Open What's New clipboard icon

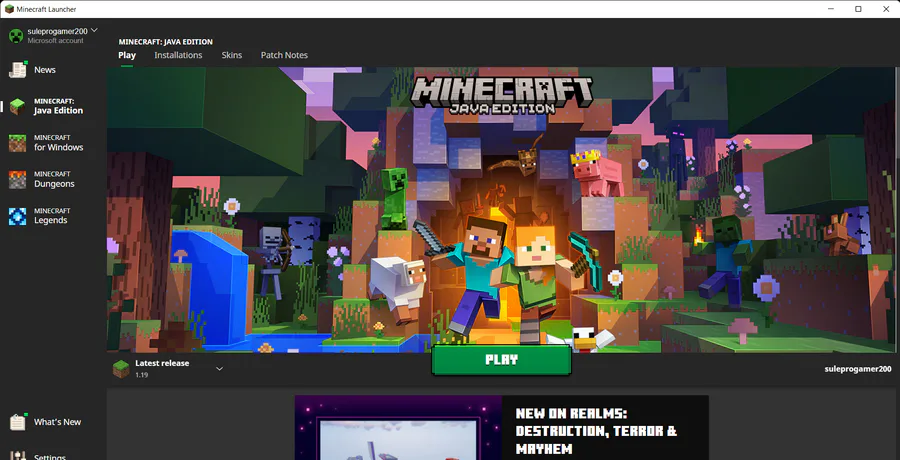pos(18,422)
